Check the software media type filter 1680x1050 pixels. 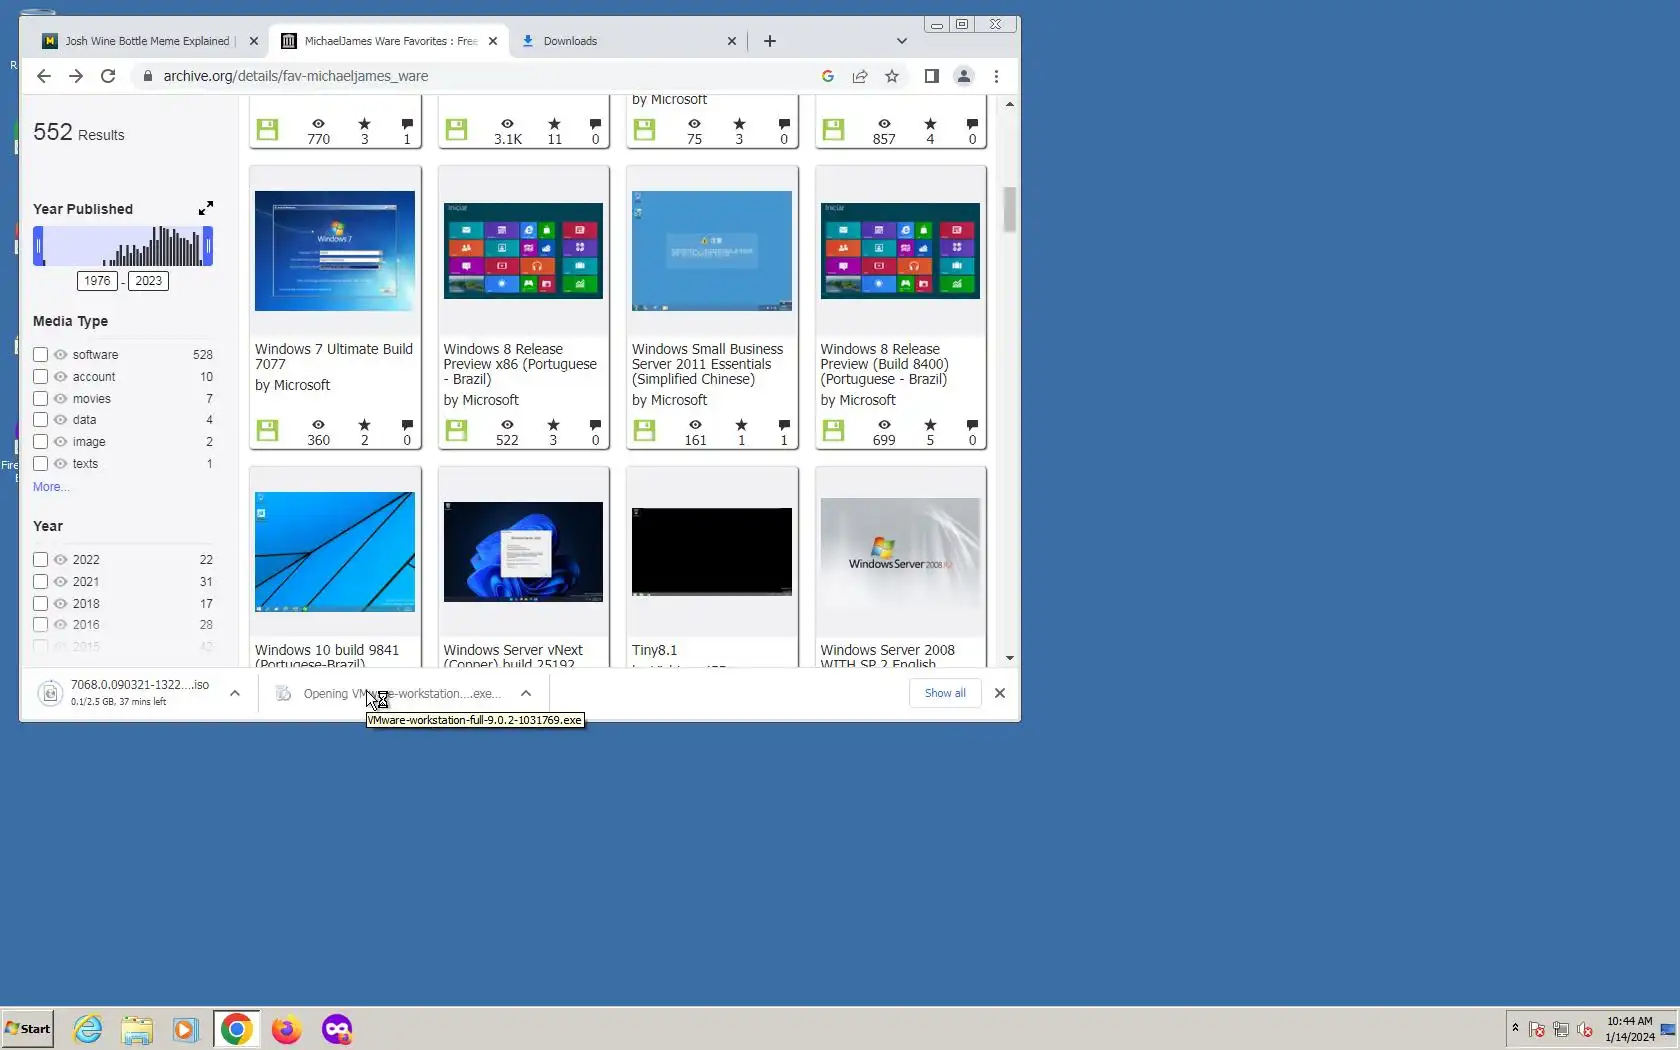[40, 355]
